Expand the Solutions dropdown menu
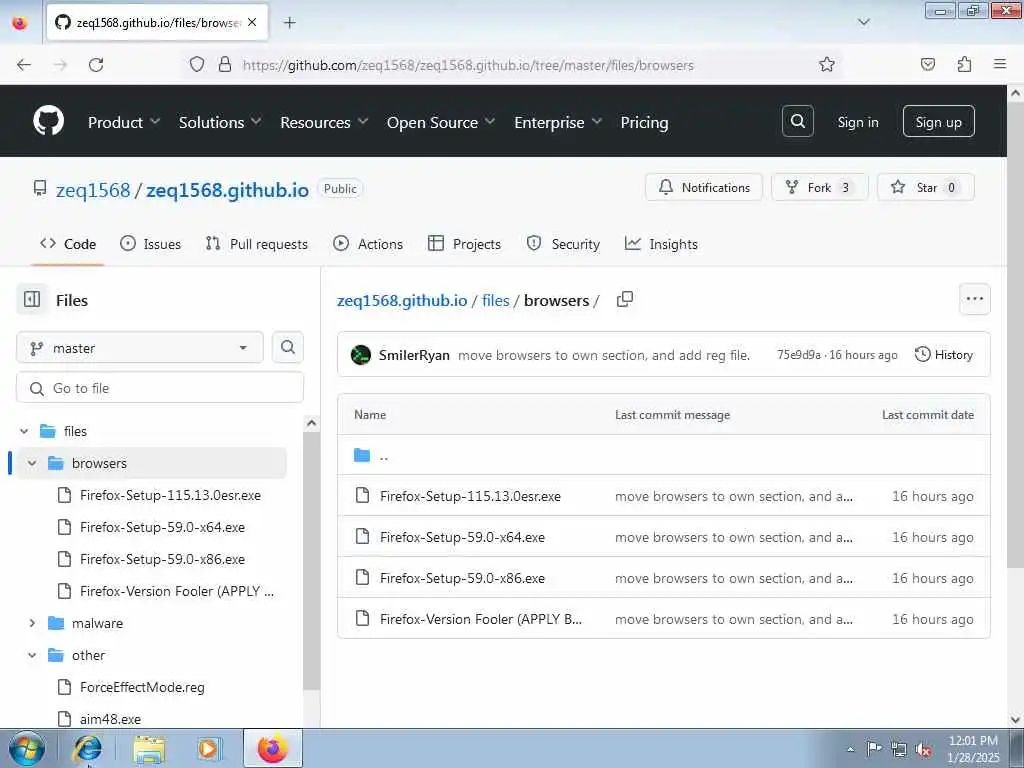Viewport: 1024px width, 768px height. click(219, 122)
